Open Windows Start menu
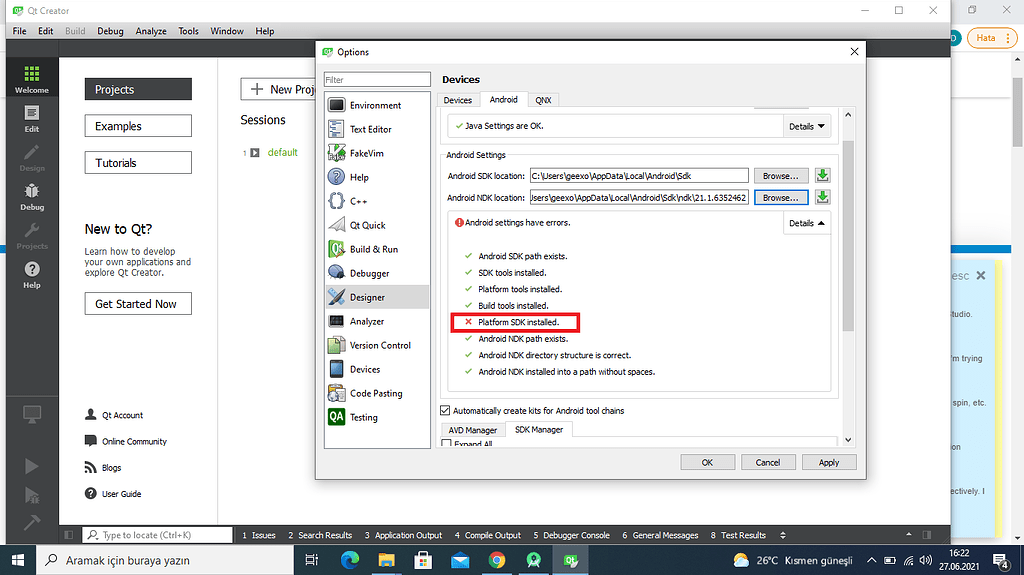 pos(18,560)
